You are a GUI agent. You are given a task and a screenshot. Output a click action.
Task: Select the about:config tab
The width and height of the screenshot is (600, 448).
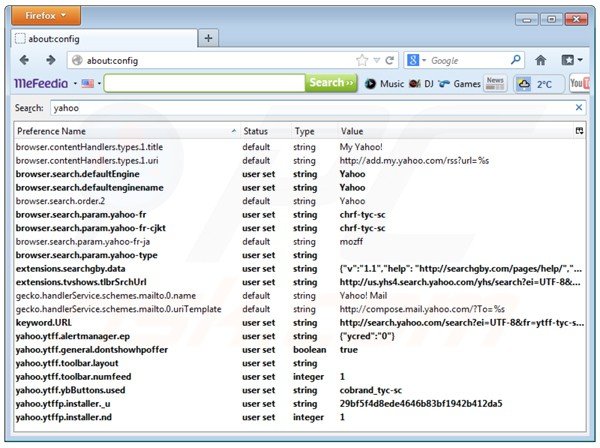pyautogui.click(x=104, y=39)
